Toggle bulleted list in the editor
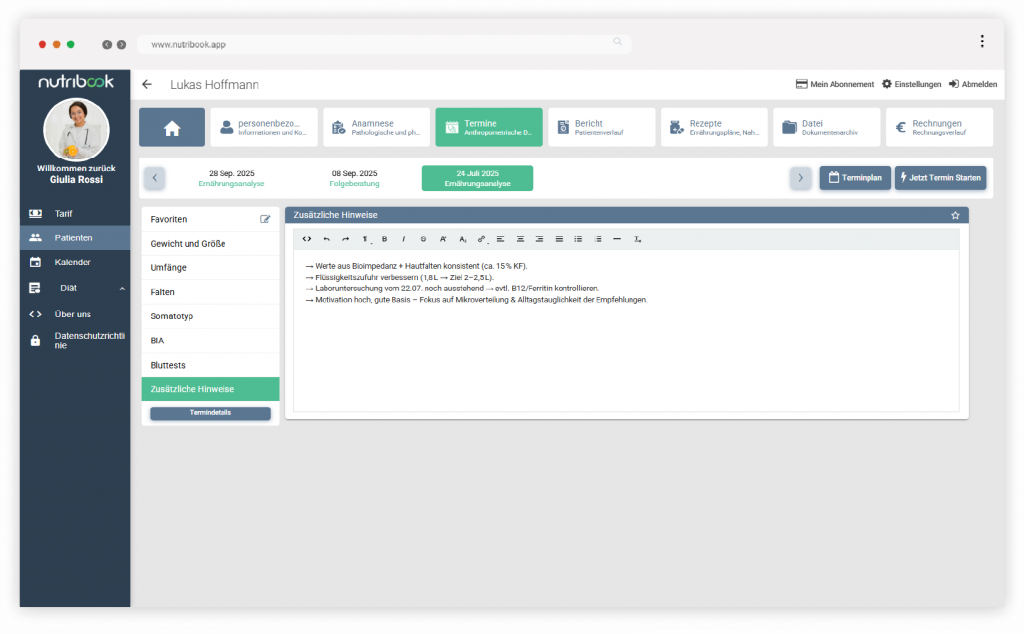Screen dimensions: 1024x634 tap(578, 239)
